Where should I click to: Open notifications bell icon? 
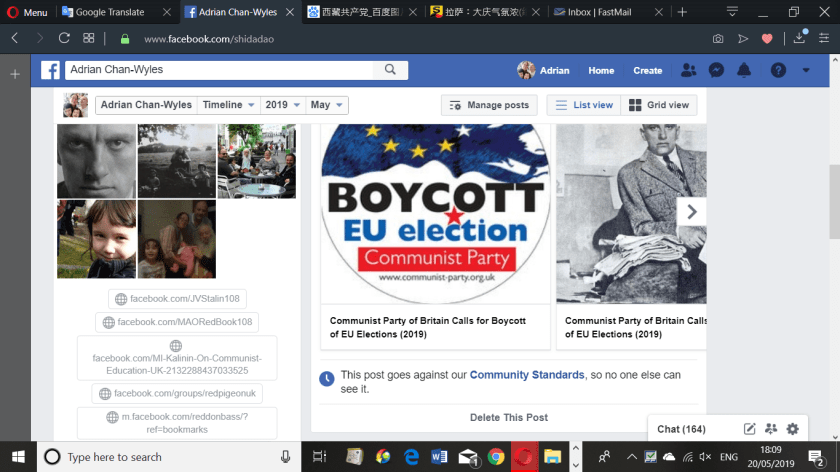pos(744,70)
